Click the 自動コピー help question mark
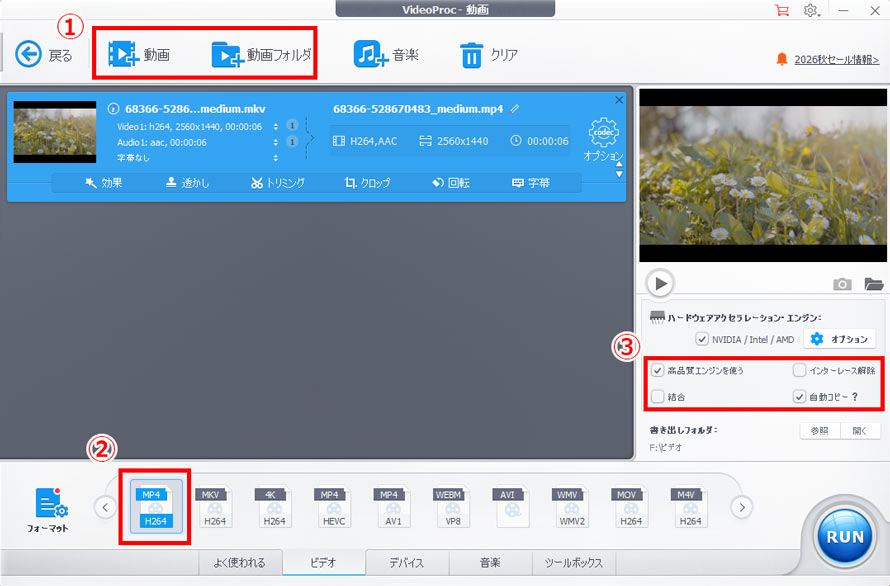This screenshot has width=890, height=586. coord(855,396)
